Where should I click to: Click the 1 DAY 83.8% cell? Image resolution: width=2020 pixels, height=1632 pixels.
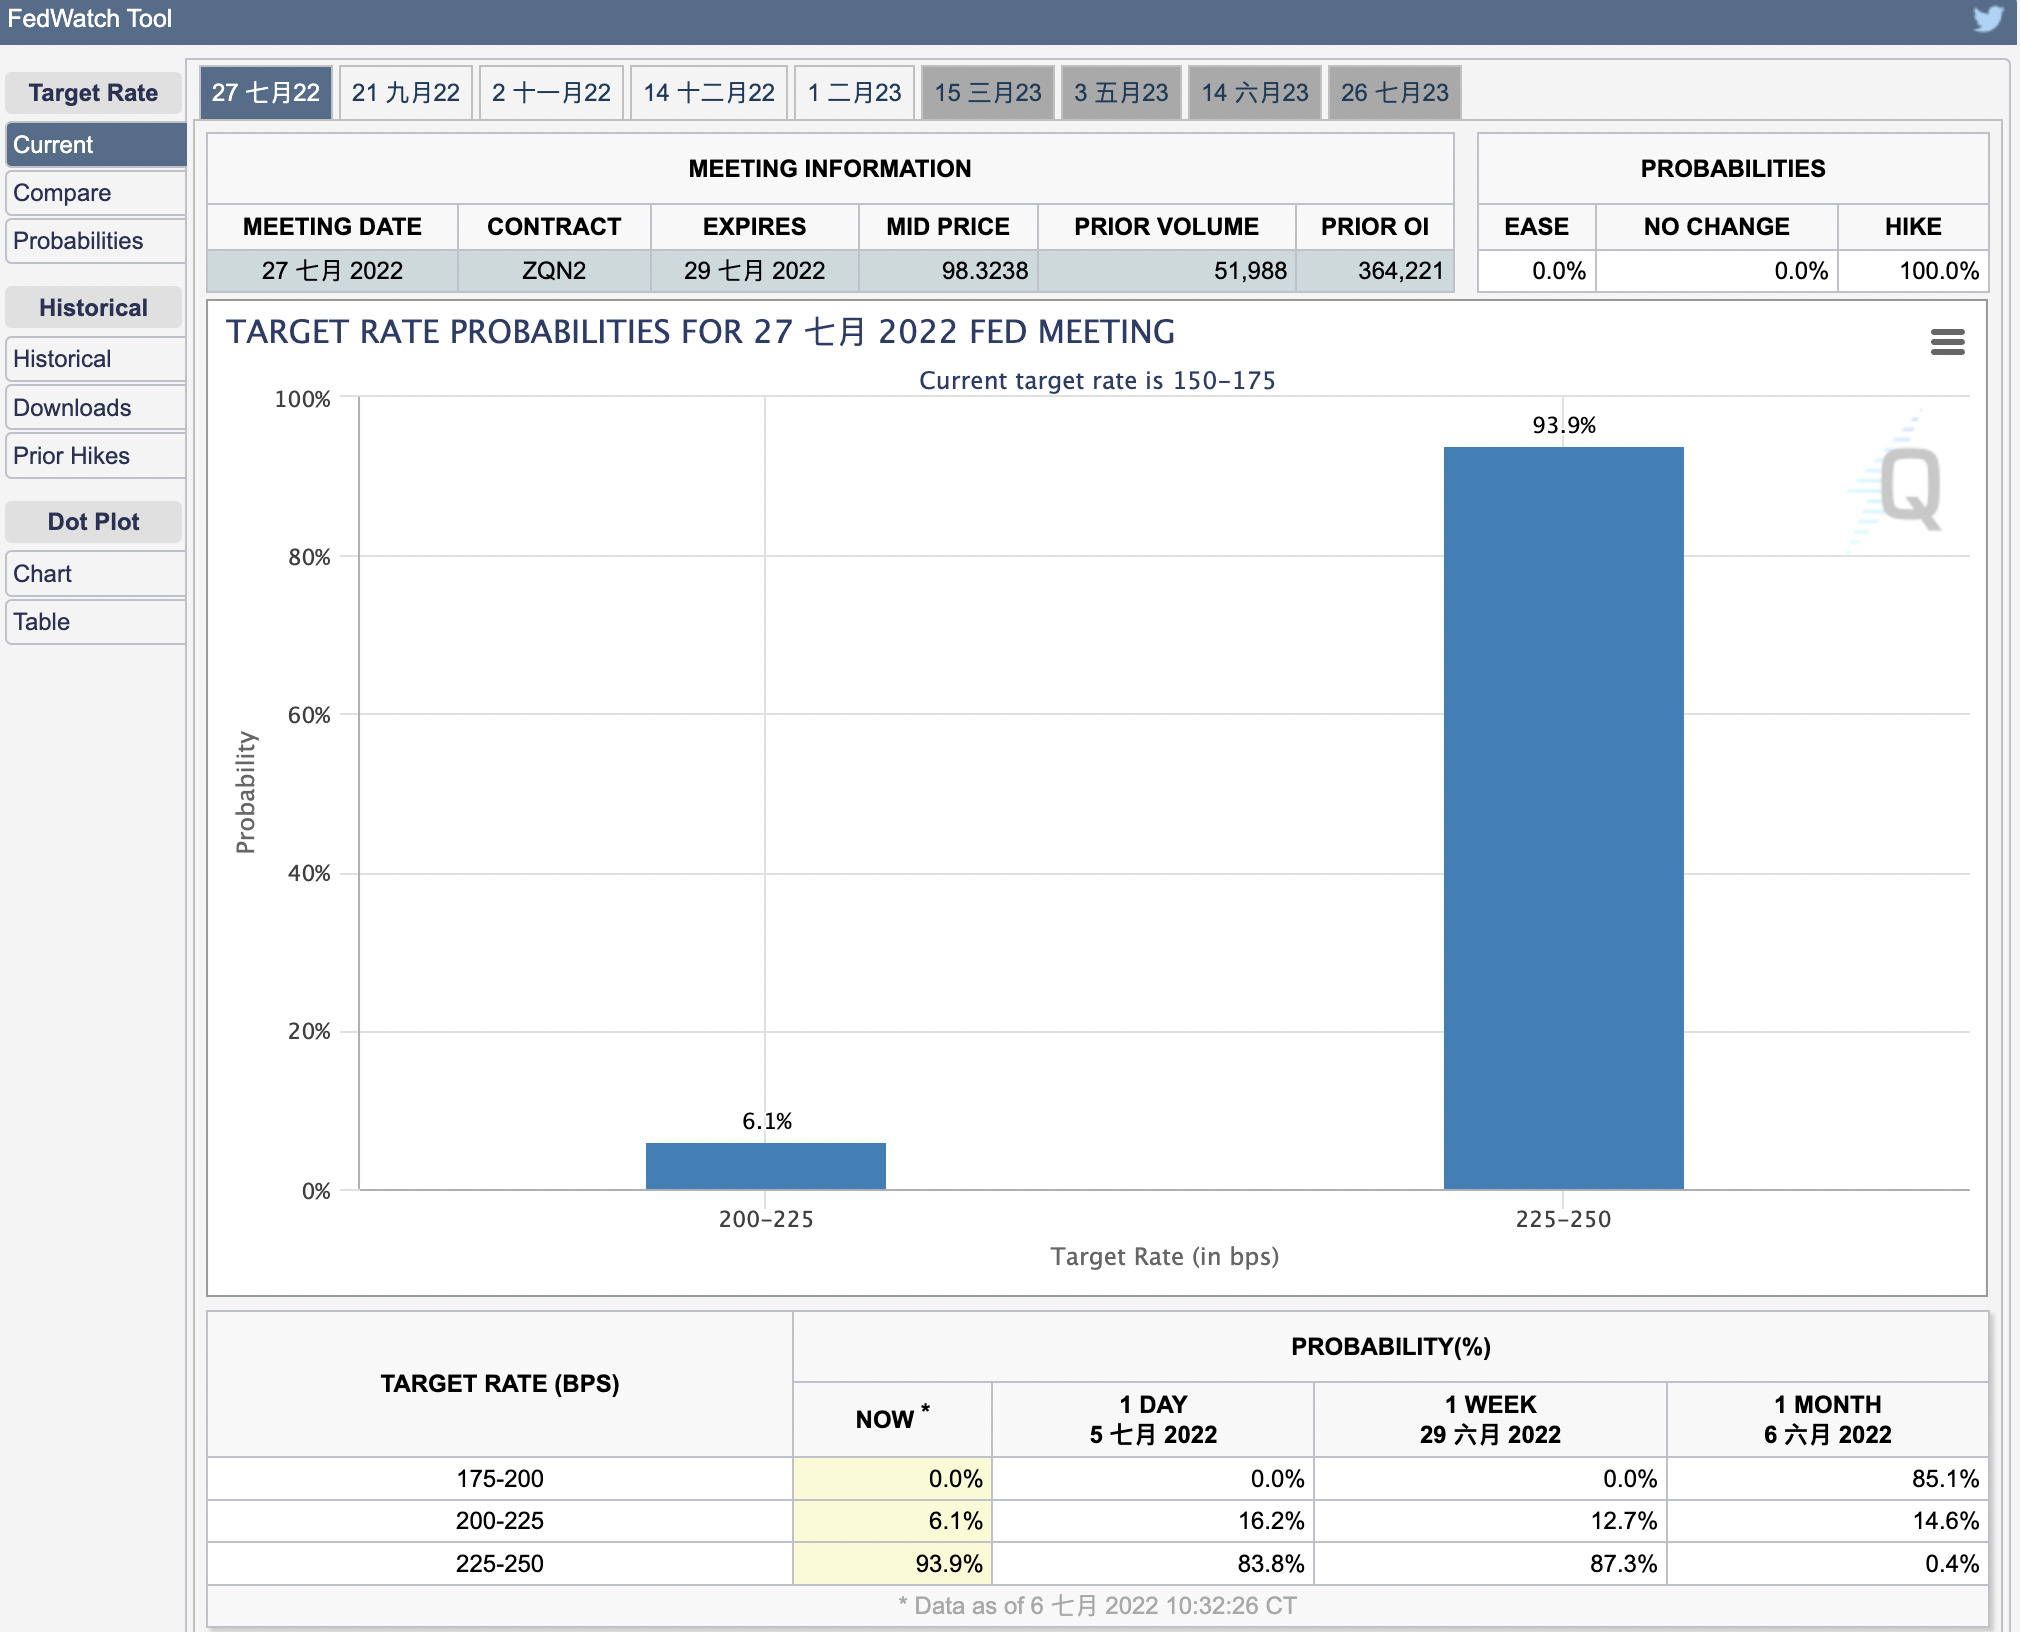pos(1153,1563)
